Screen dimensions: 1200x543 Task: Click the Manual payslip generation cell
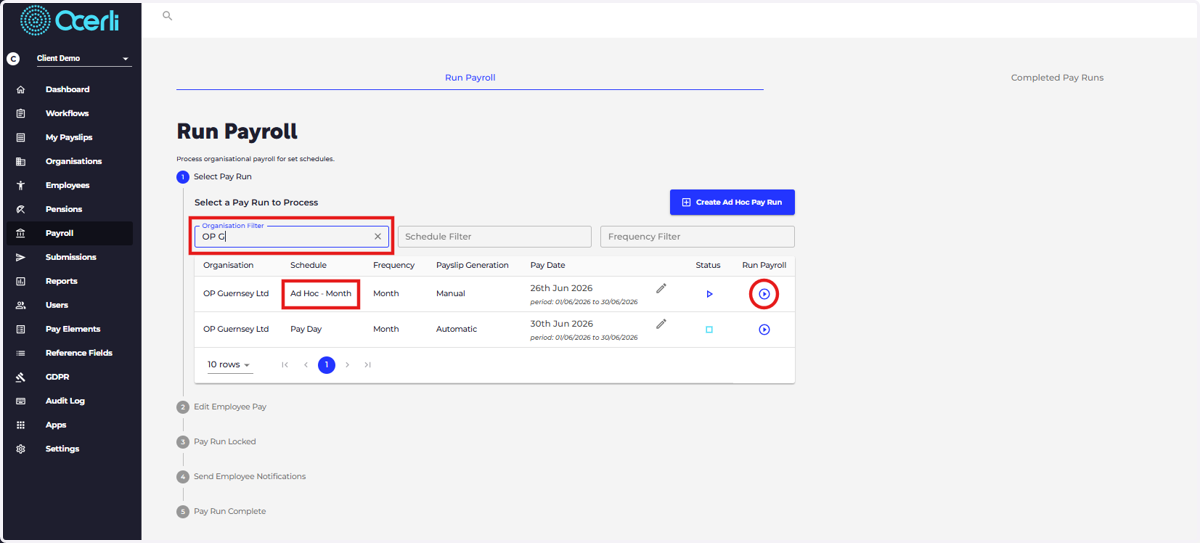click(450, 294)
